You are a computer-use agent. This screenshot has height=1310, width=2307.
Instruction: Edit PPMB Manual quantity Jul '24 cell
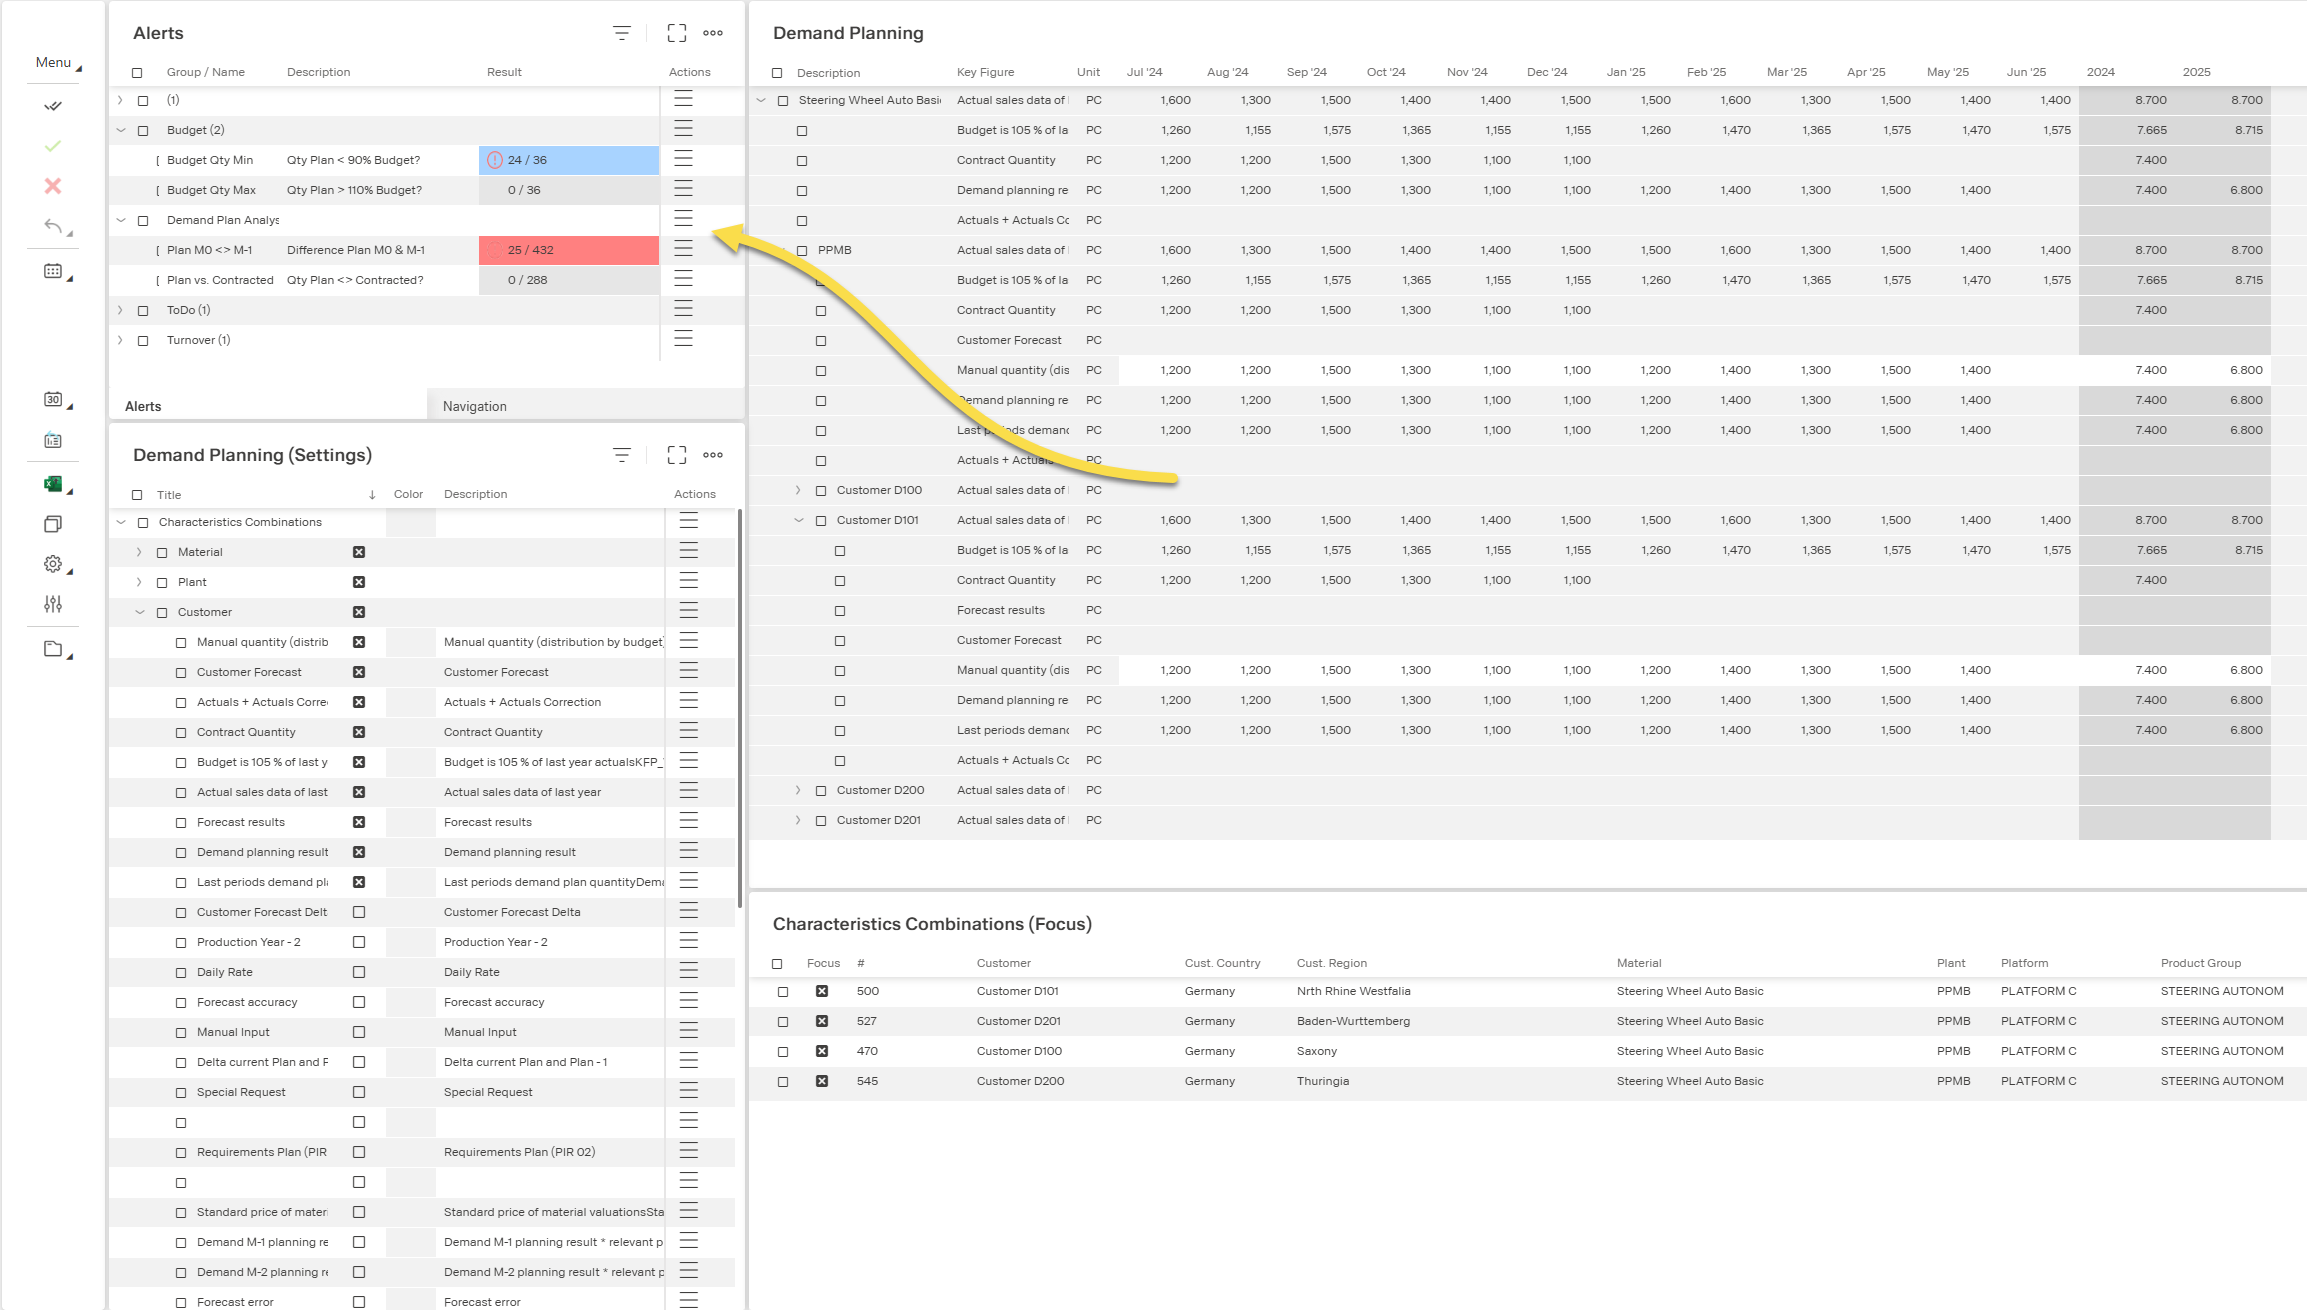[1158, 370]
